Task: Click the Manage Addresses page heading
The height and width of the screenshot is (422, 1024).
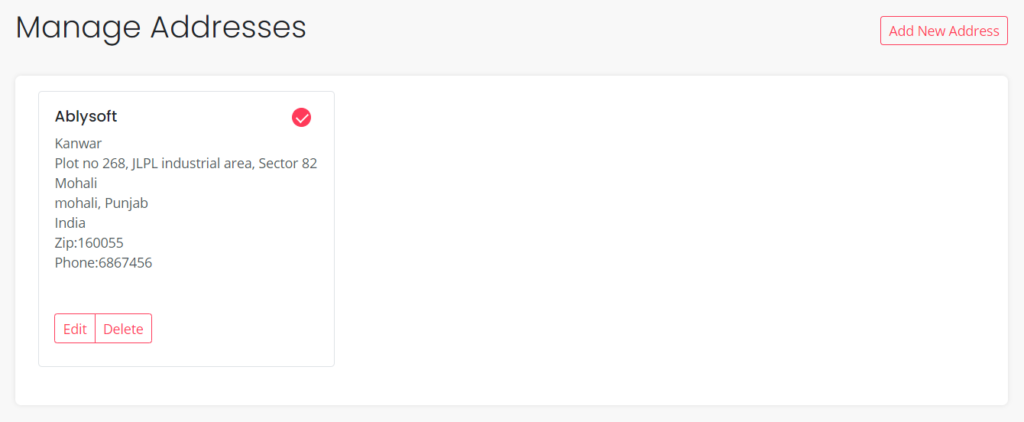Action: [161, 27]
